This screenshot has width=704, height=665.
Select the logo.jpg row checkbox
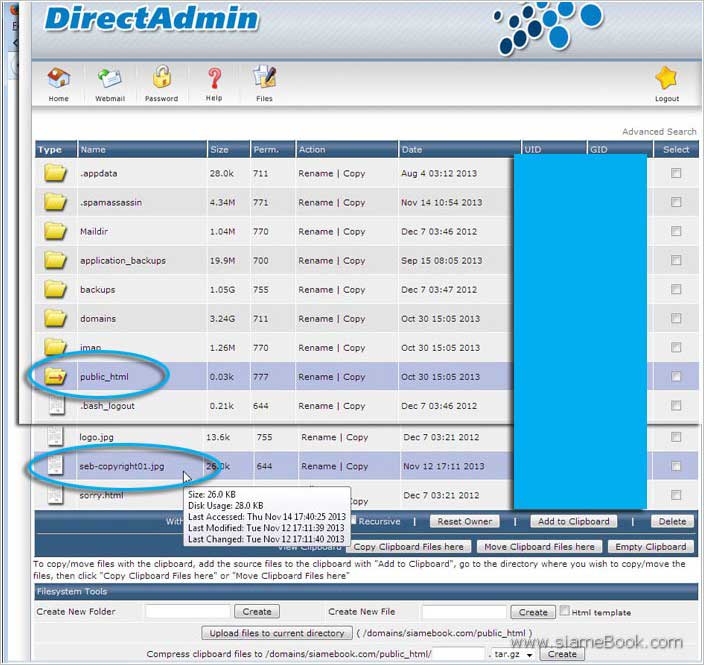676,436
